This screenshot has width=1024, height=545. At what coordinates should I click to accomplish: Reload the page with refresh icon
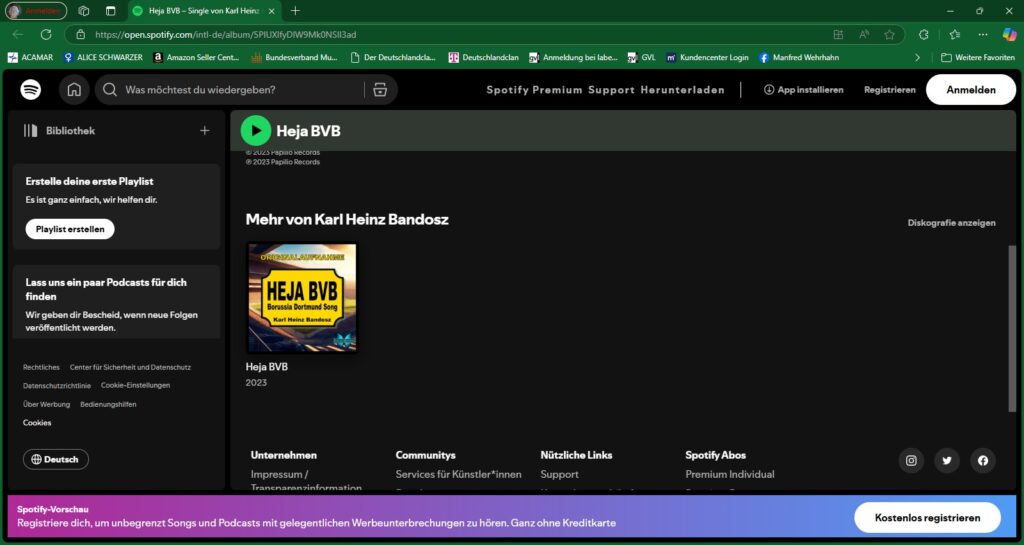coord(46,35)
